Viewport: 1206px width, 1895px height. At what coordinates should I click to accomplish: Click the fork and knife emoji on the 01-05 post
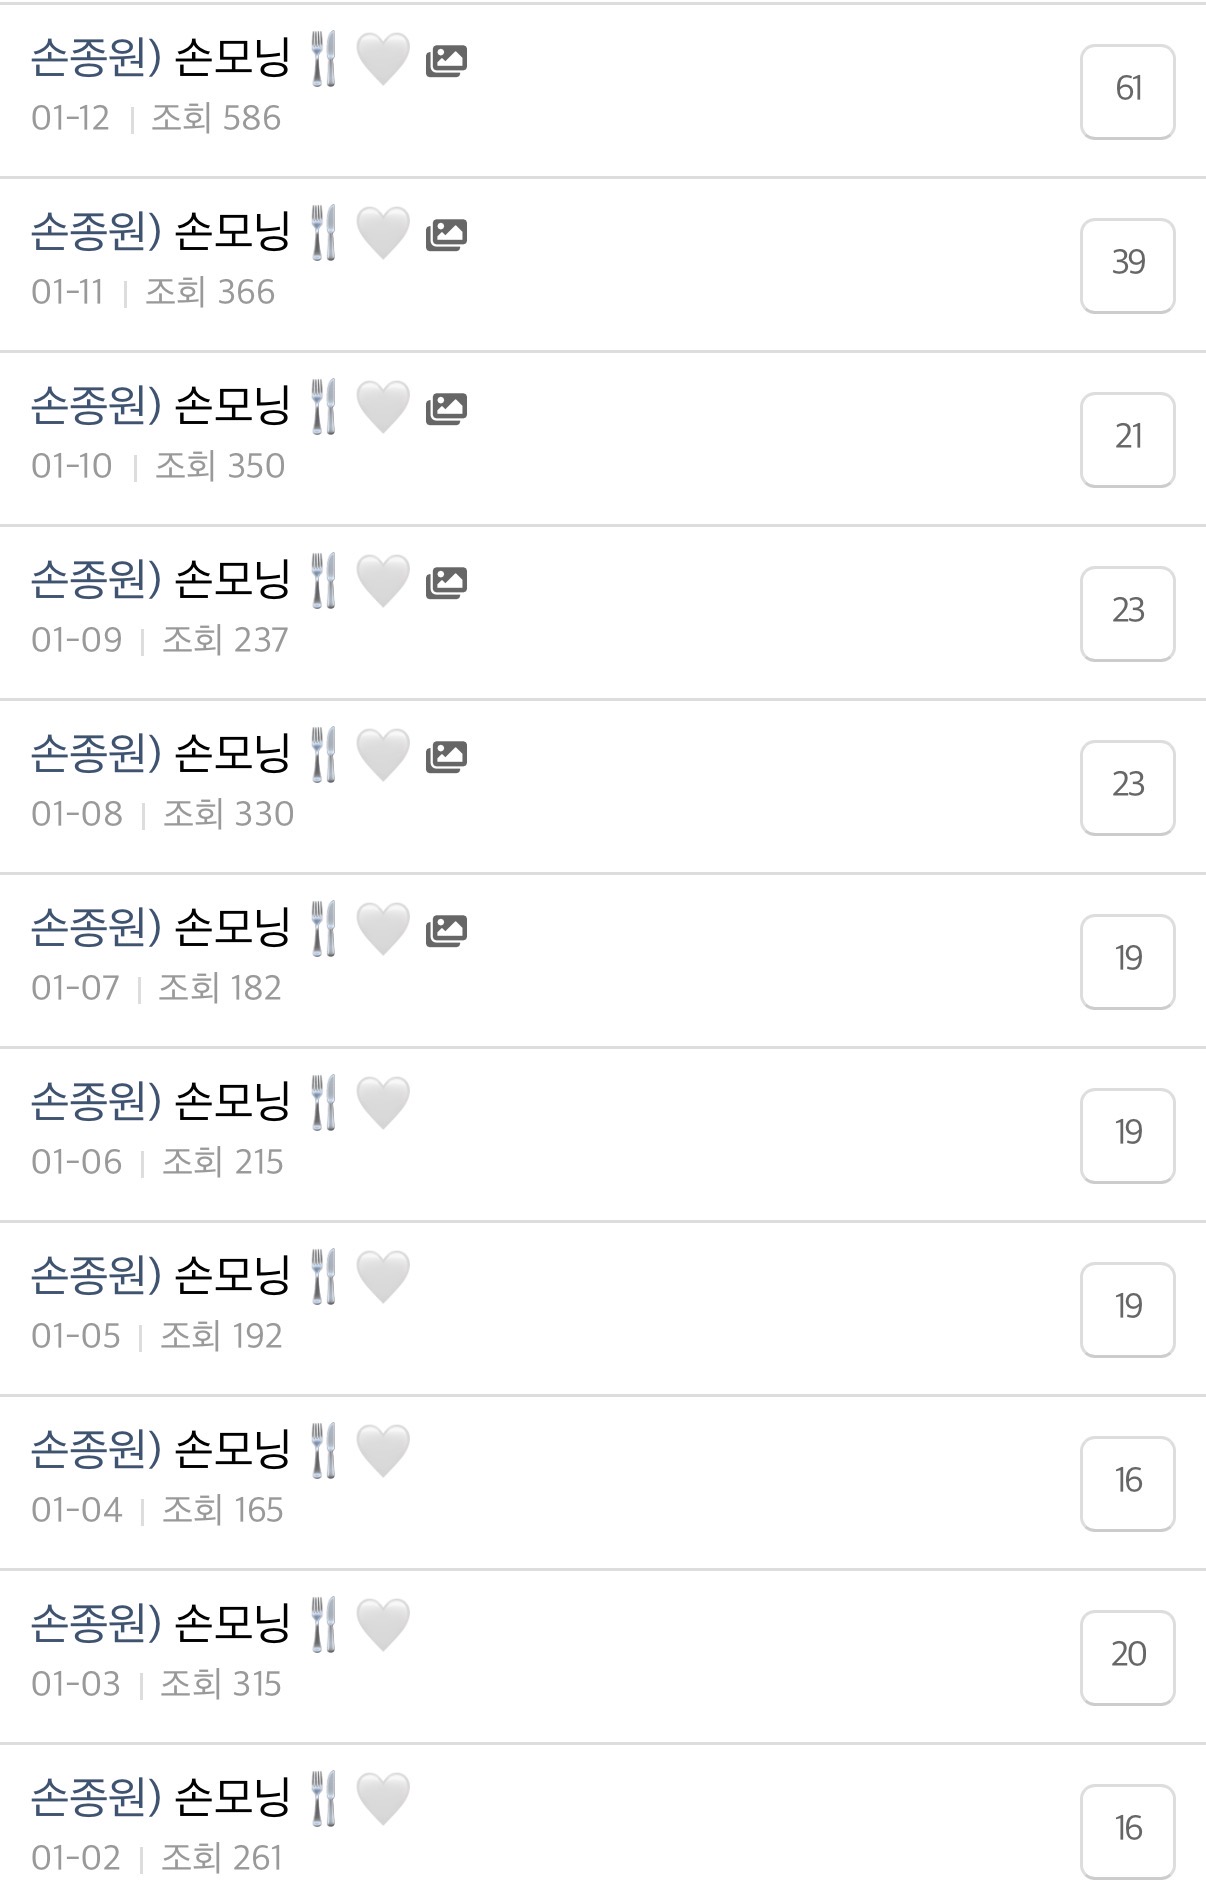[323, 1276]
